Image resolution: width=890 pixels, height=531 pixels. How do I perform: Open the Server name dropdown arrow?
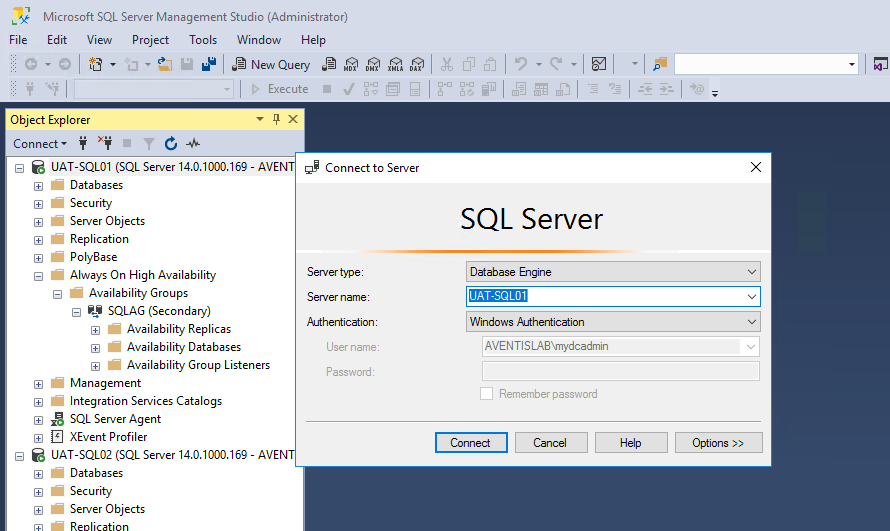752,297
